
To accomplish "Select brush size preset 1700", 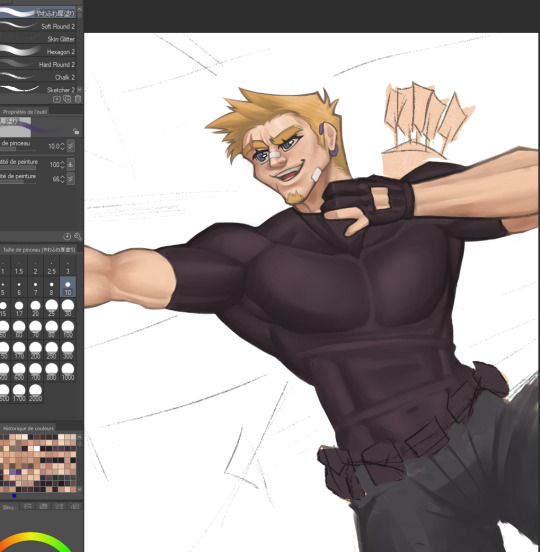I will coord(19,393).
